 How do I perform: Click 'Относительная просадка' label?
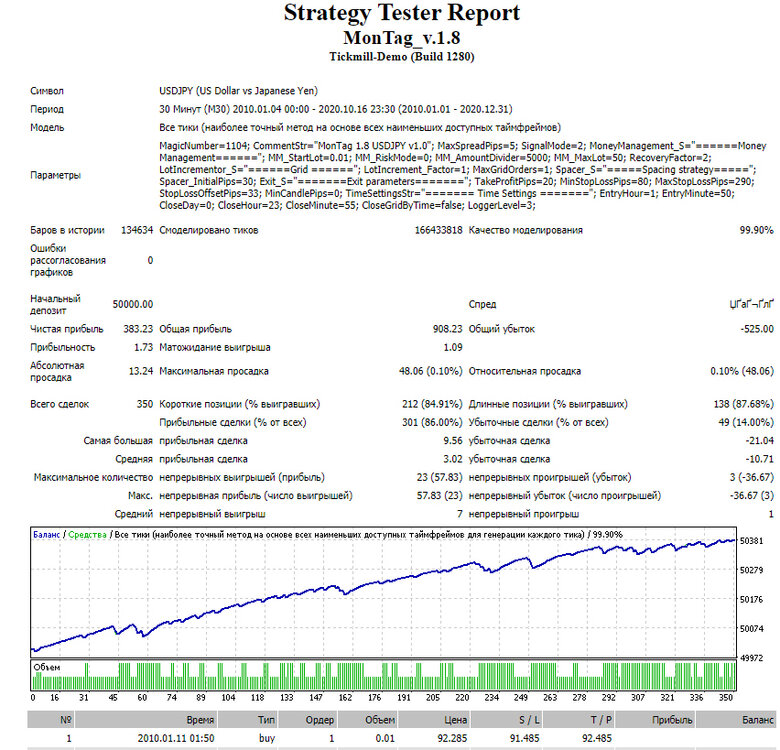click(x=525, y=372)
